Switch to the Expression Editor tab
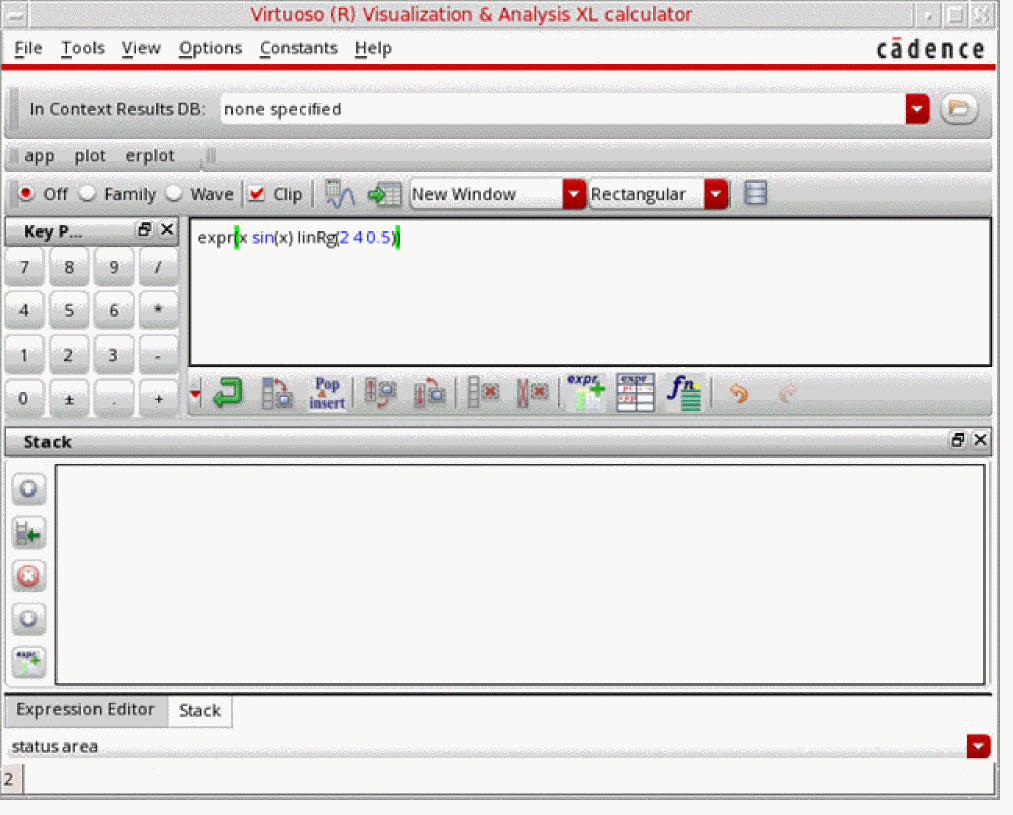The image size is (1013, 815). pos(85,709)
